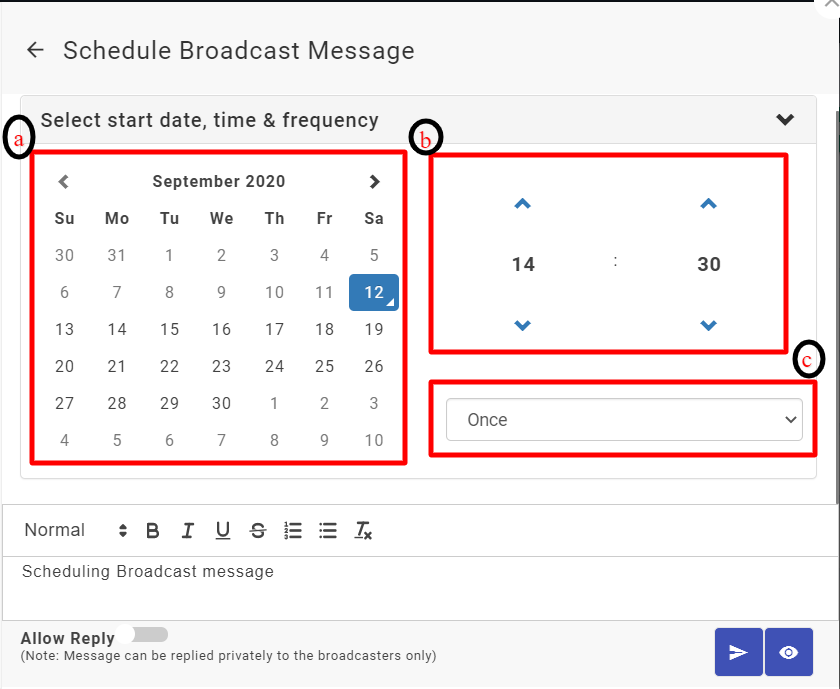The image size is (840, 689).
Task: Select September 27 in calendar
Action: pyautogui.click(x=64, y=403)
